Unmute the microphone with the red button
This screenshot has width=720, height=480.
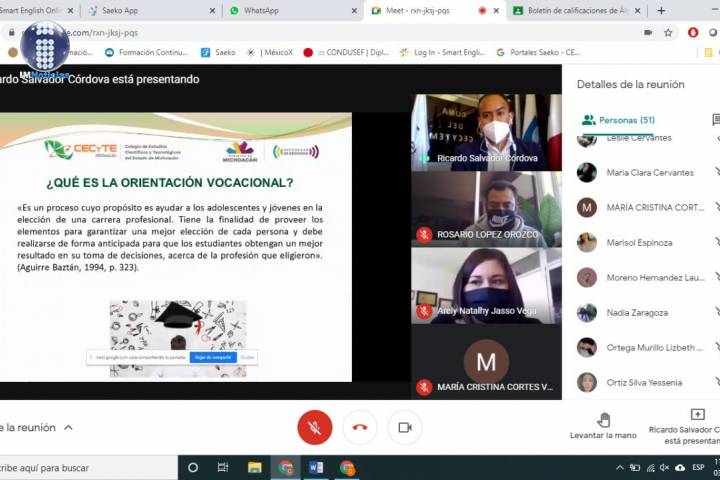coord(314,427)
